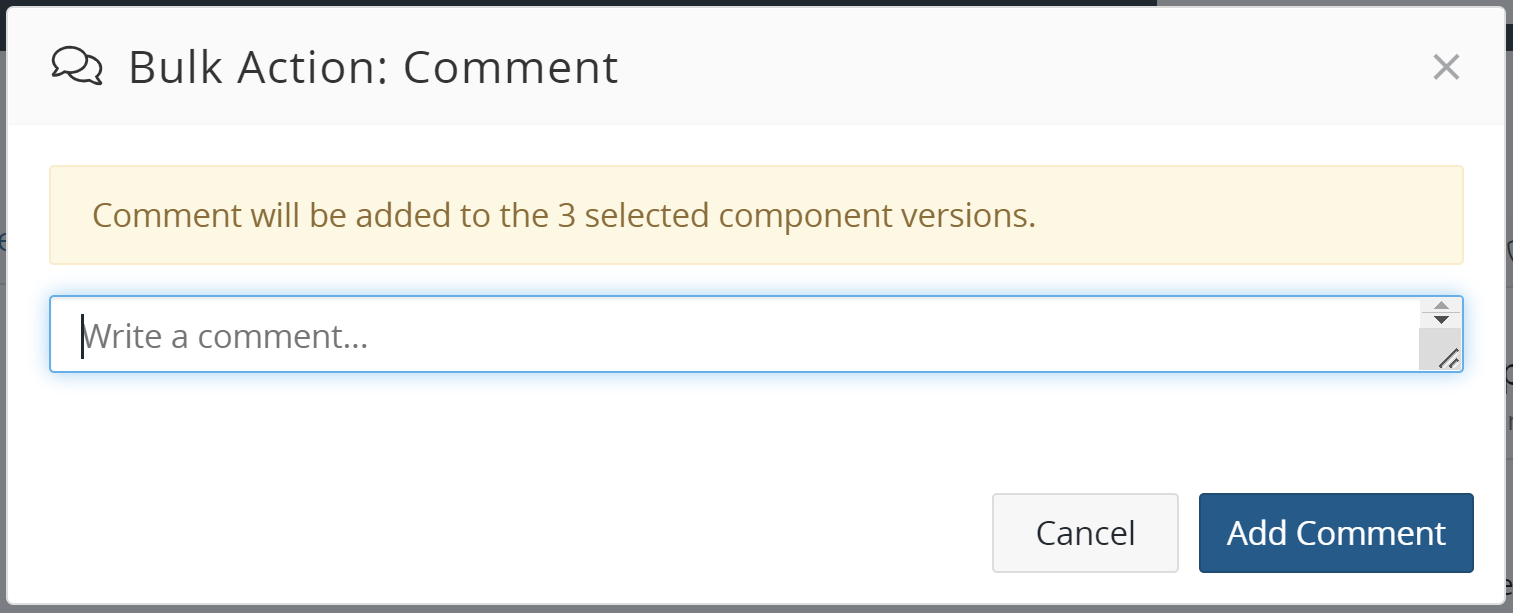Screen dimensions: 1513x613
Task: Click the word Comment in dialog title
Action: coord(511,68)
